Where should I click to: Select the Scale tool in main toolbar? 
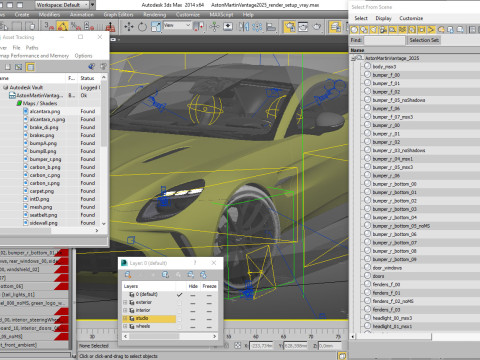pos(156,27)
